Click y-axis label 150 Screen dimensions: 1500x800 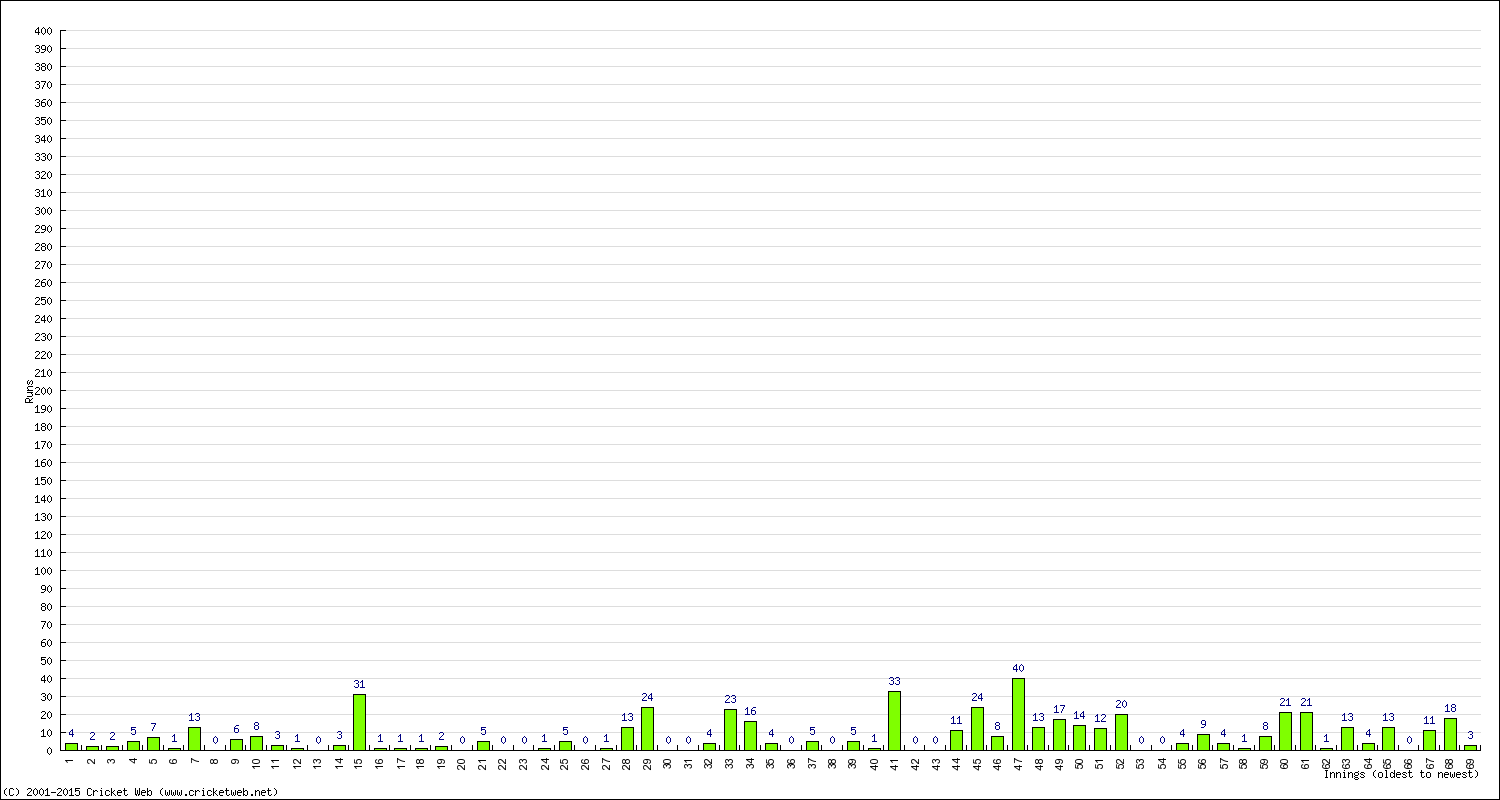pyautogui.click(x=42, y=481)
